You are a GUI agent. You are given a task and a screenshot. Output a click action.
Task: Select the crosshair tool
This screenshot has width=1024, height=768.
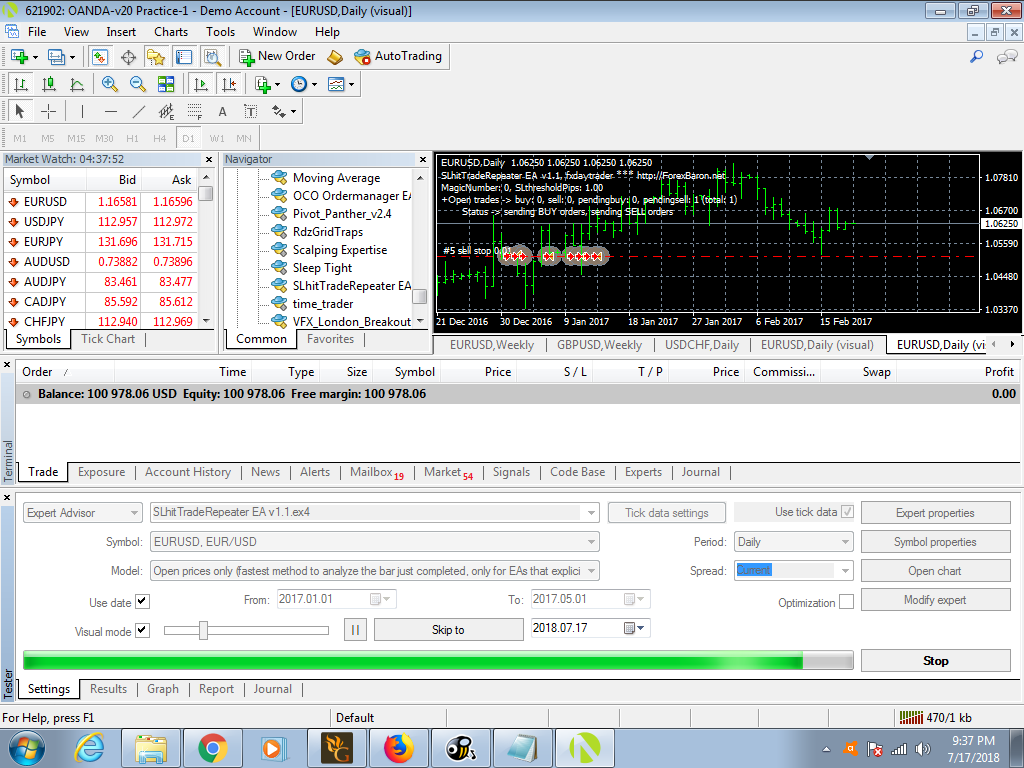(48, 112)
